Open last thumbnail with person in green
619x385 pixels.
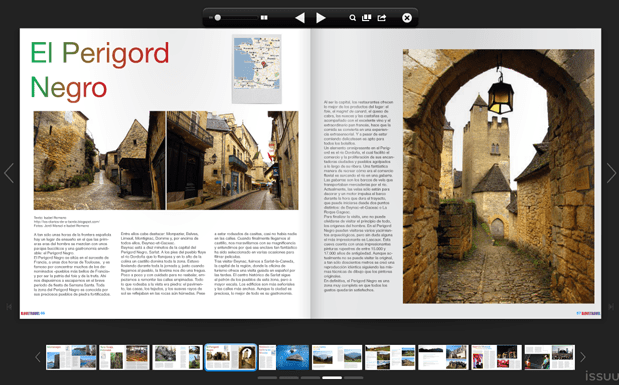(550, 357)
